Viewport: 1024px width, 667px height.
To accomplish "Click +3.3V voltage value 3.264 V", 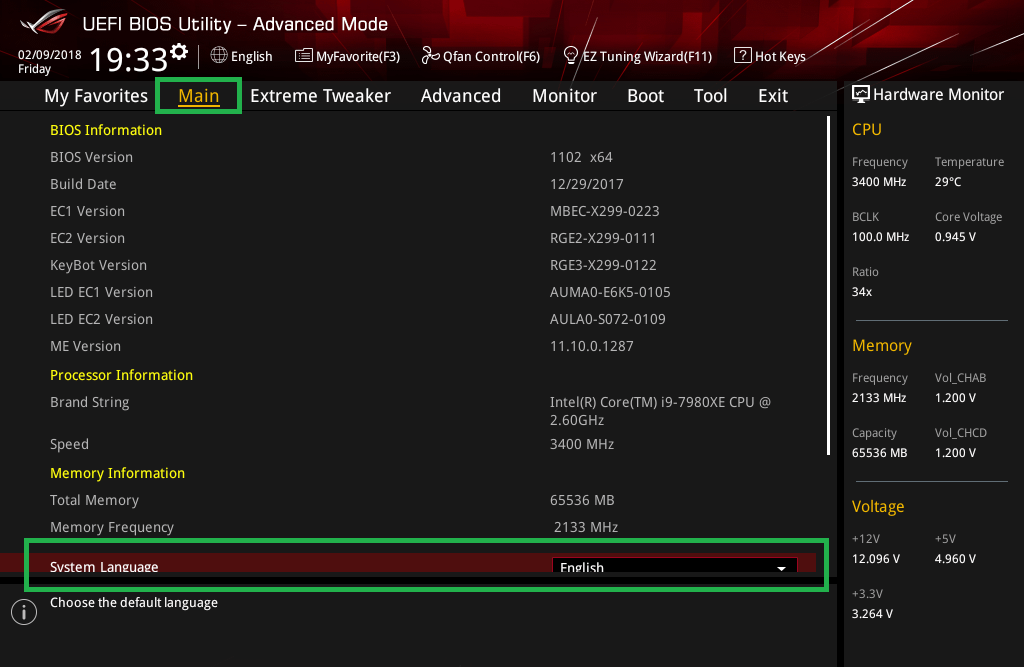I will [872, 614].
